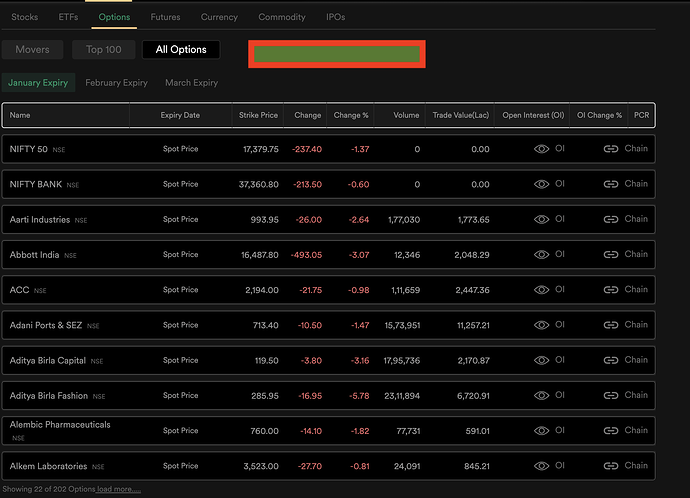Viewport: 690px width, 498px height.
Task: Click Change % value -5.78
Action: (x=359, y=395)
